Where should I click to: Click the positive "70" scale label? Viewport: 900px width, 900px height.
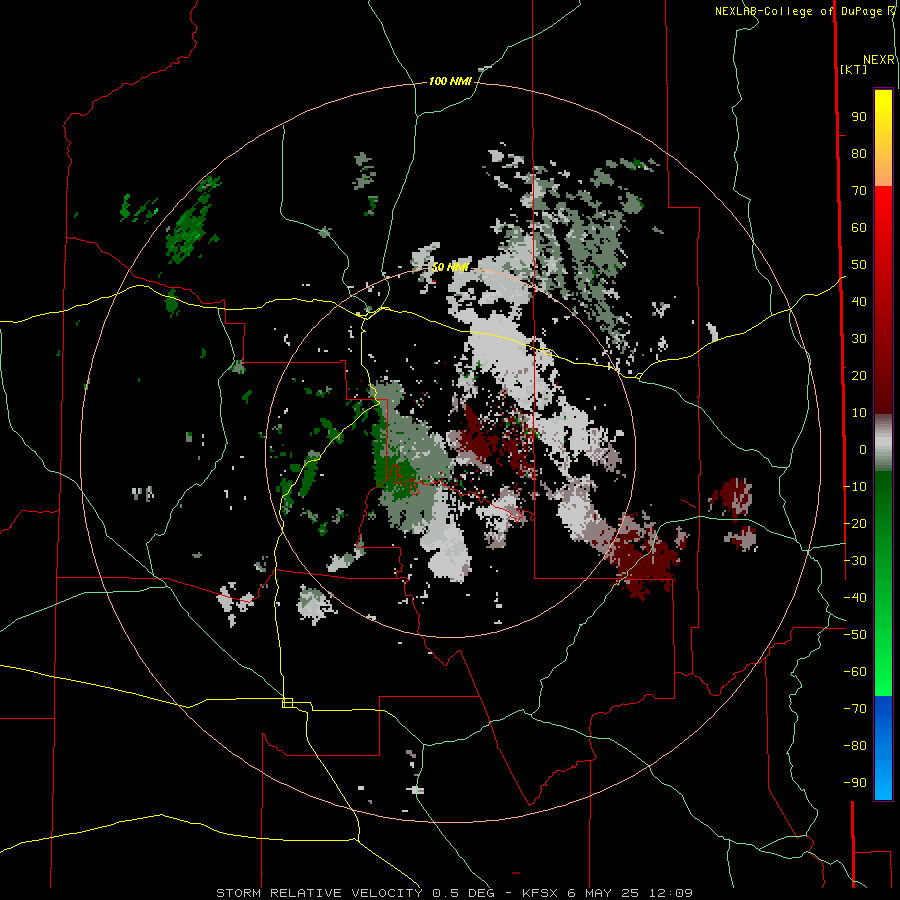[859, 191]
